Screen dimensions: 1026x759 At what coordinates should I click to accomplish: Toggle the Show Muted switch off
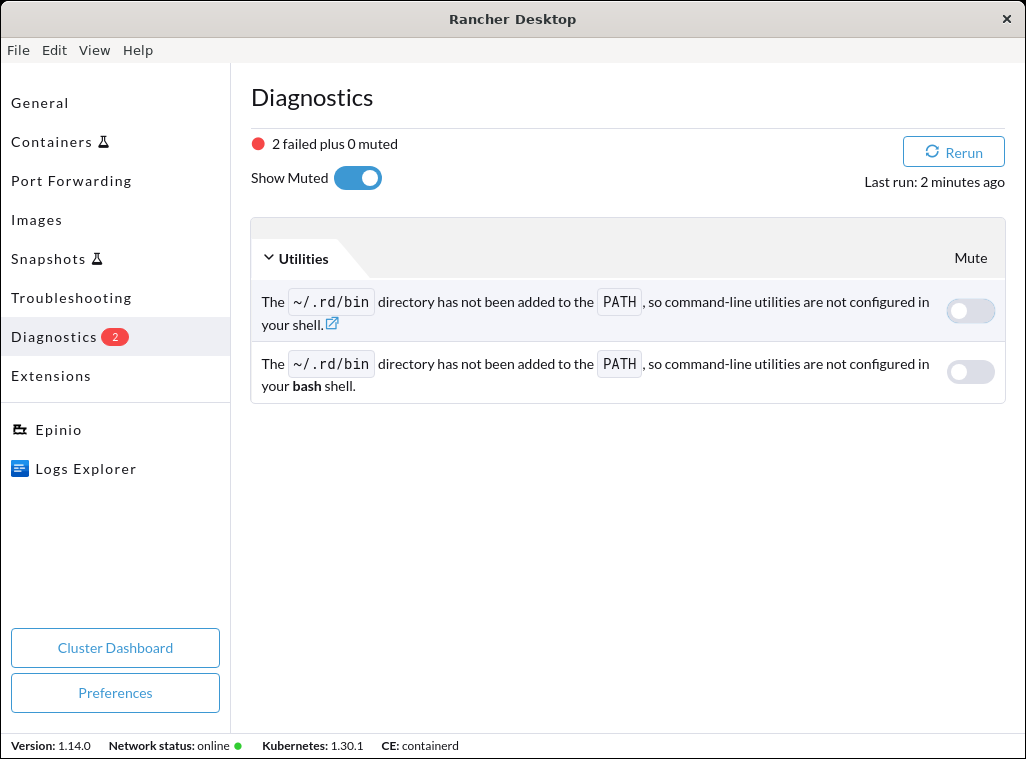358,178
